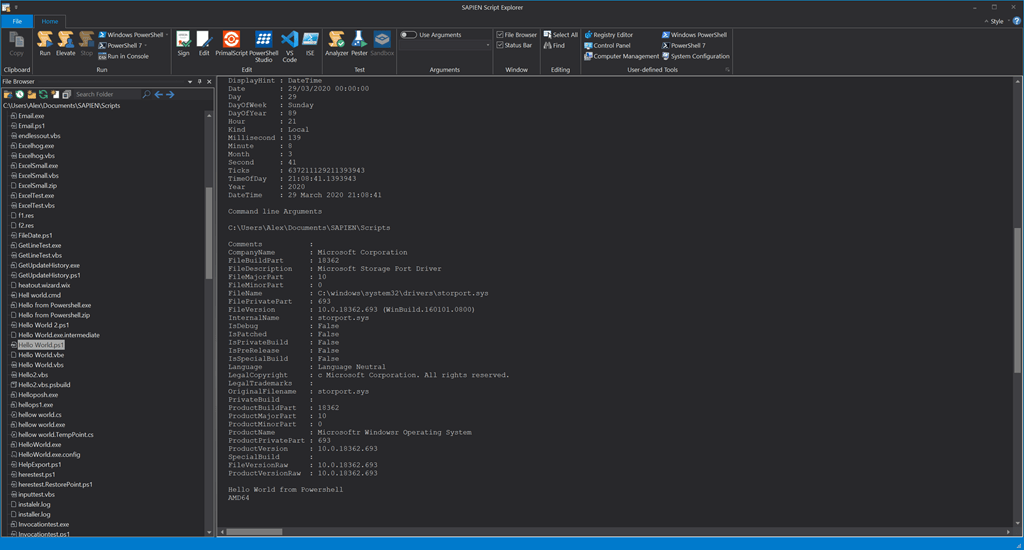Open the arguments combo box
This screenshot has width=1024, height=550.
[x=445, y=45]
